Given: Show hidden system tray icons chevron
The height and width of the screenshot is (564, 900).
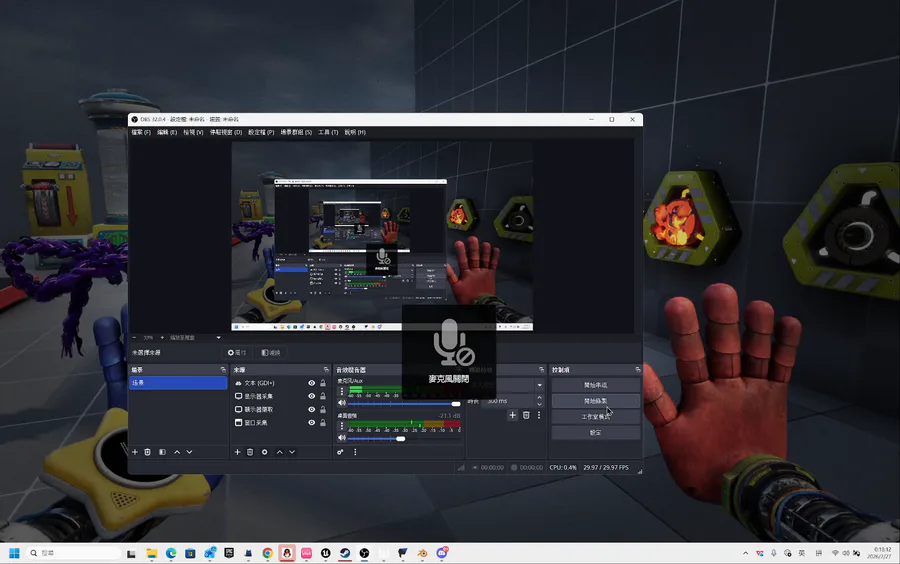Looking at the screenshot, I should [745, 553].
